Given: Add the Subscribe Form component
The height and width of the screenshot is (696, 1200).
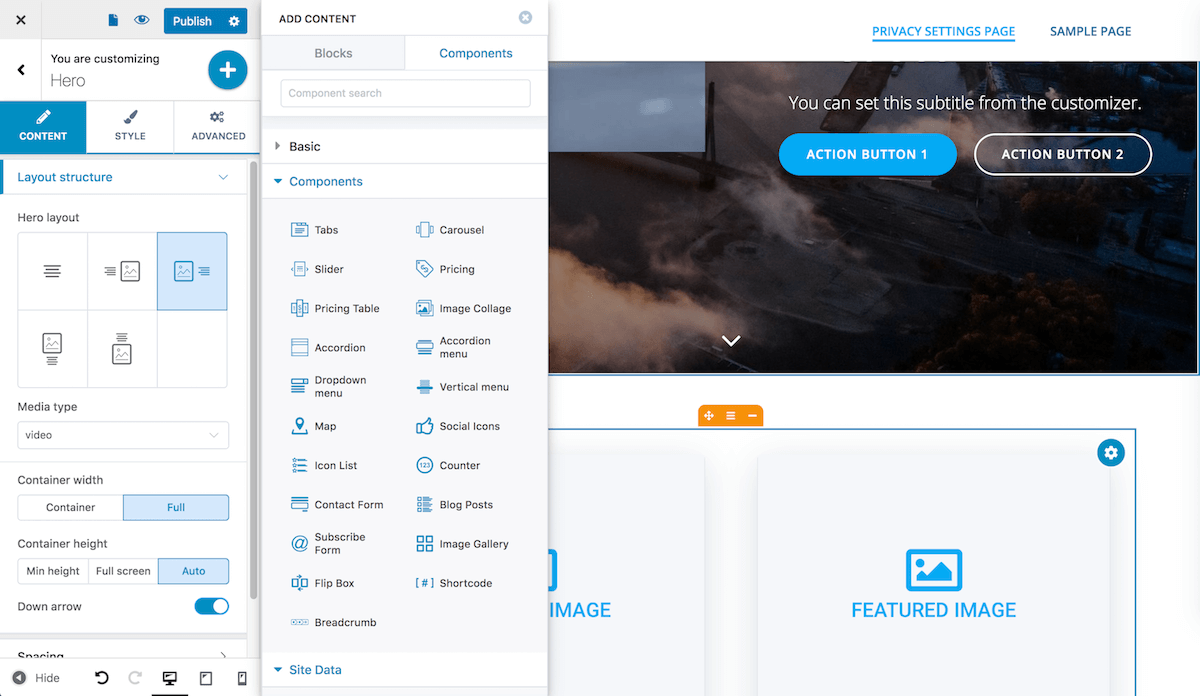Looking at the screenshot, I should pyautogui.click(x=328, y=544).
